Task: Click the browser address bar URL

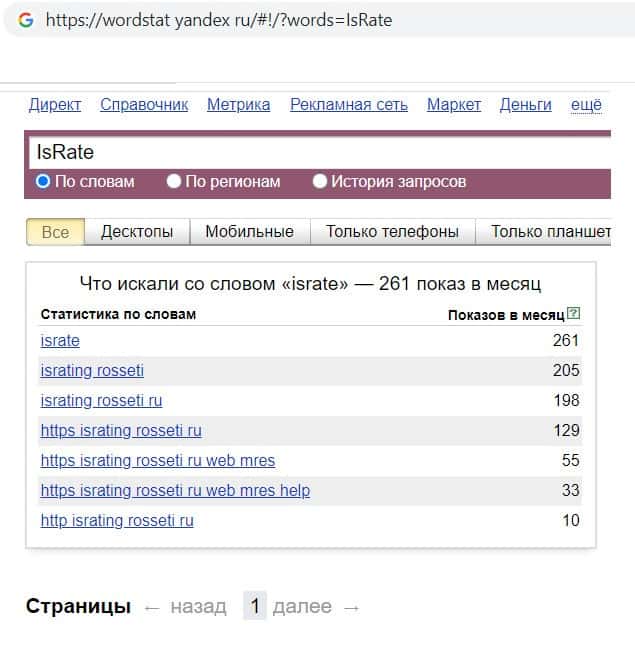Action: pyautogui.click(x=220, y=20)
